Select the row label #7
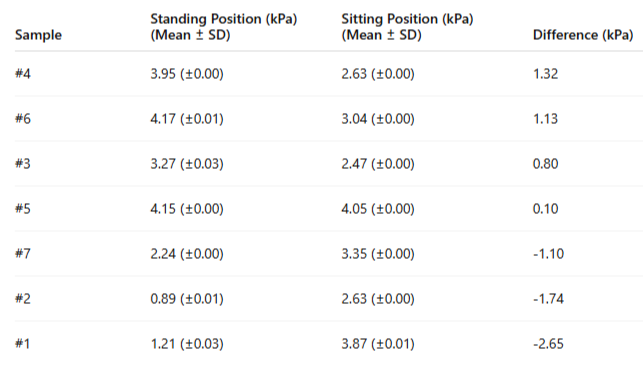 (x=23, y=253)
